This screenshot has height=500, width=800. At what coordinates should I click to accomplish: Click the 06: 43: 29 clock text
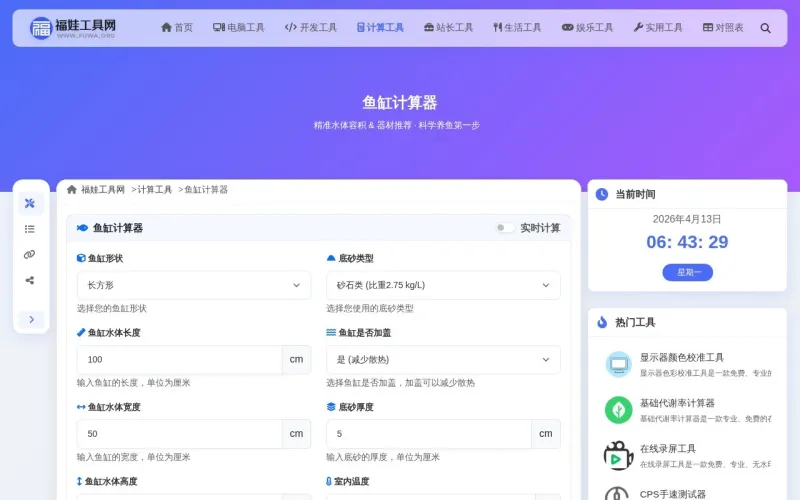coord(687,242)
